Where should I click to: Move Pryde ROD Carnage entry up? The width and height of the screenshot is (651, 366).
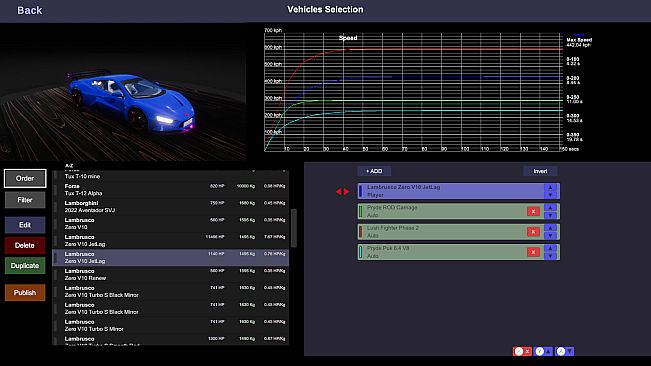[551, 207]
